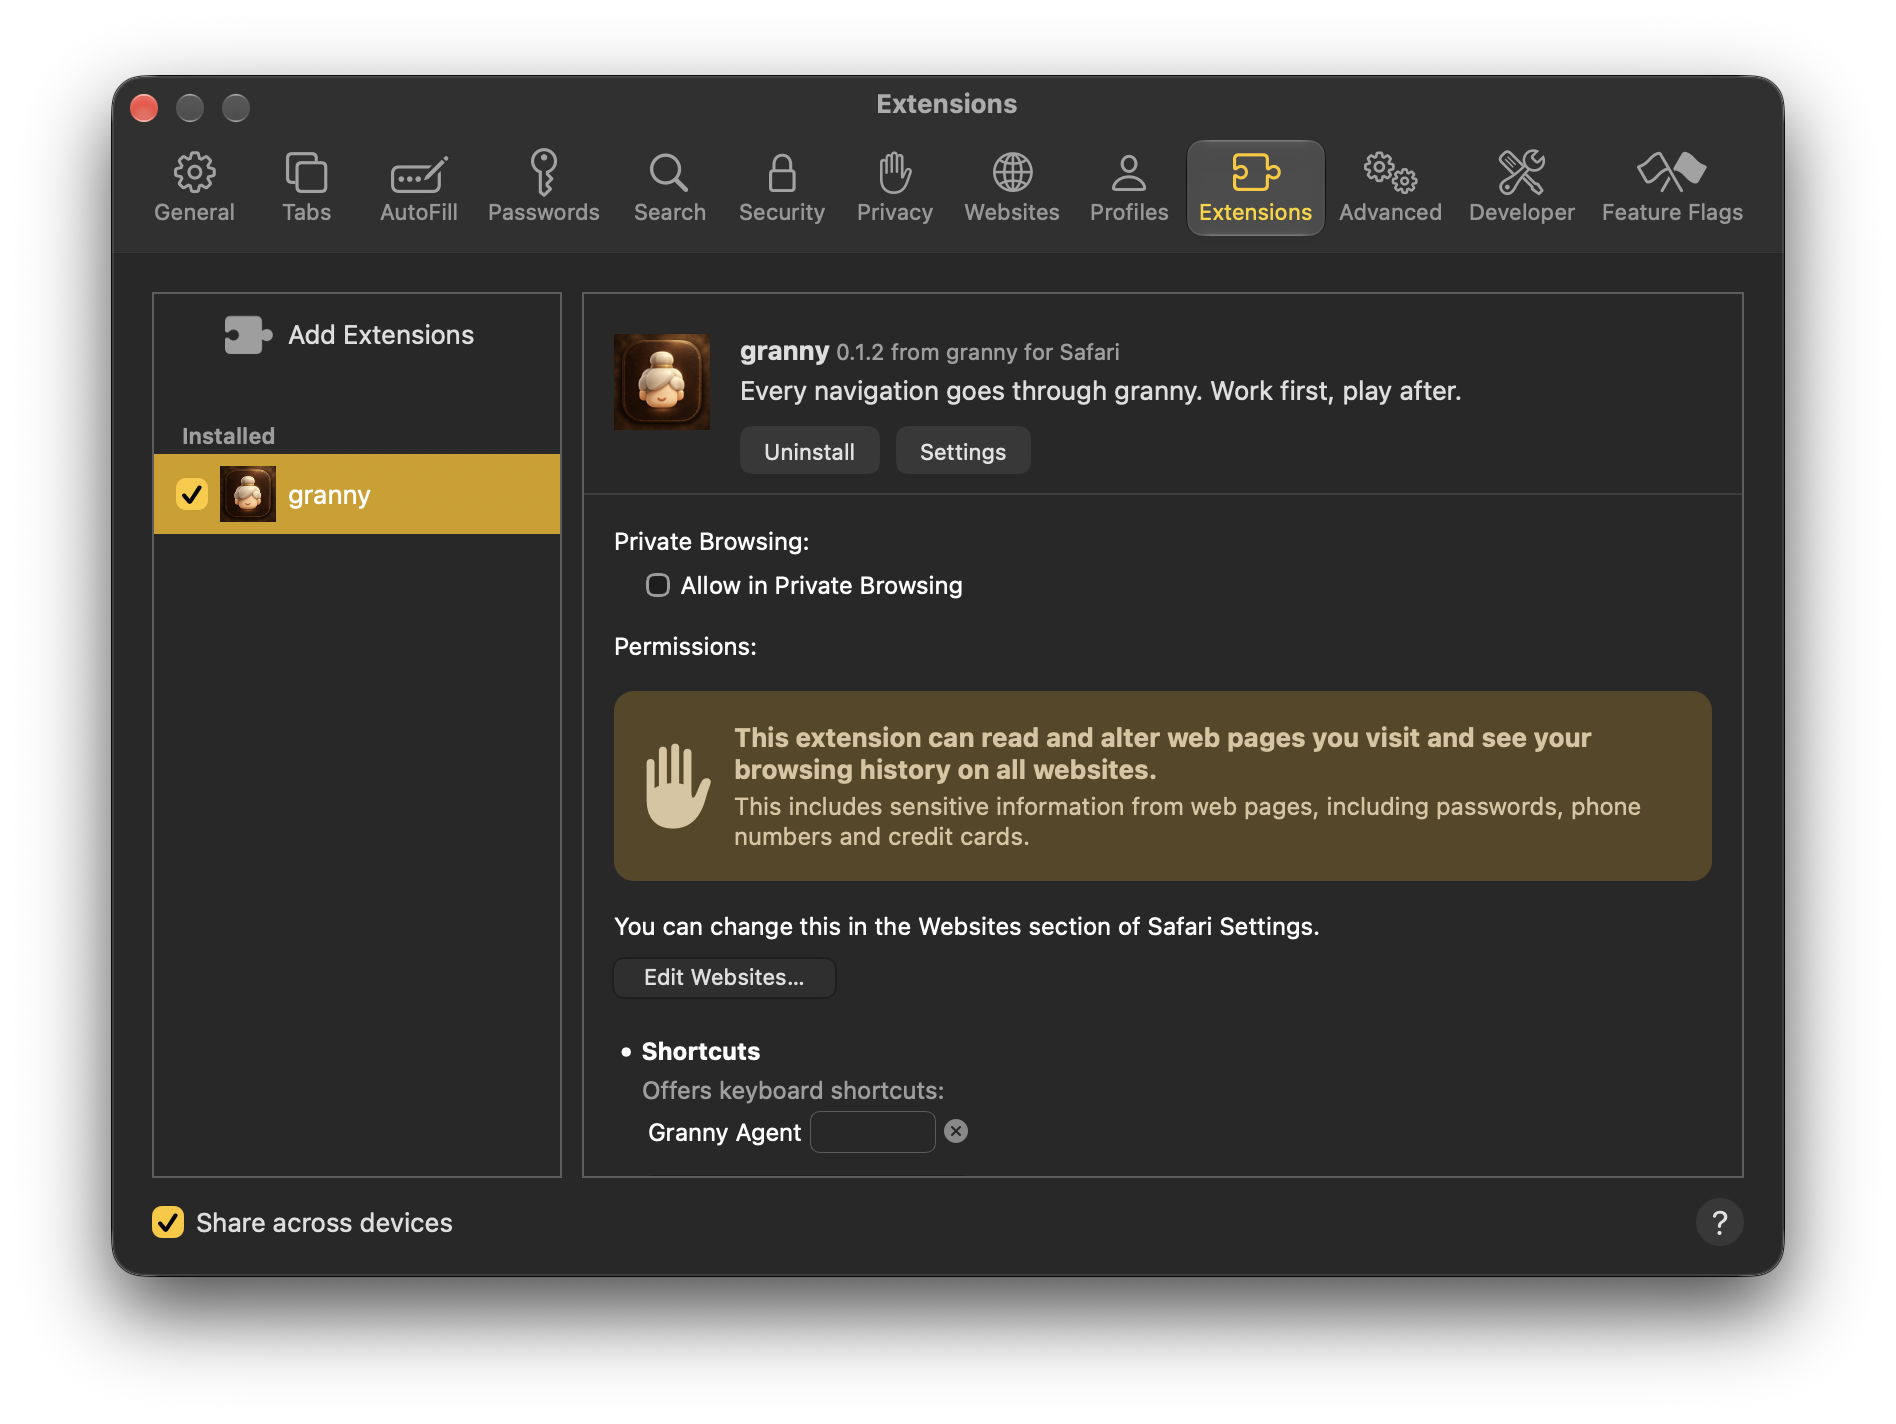The height and width of the screenshot is (1424, 1896).
Task: Click the "Installed" section header
Action: click(x=228, y=436)
